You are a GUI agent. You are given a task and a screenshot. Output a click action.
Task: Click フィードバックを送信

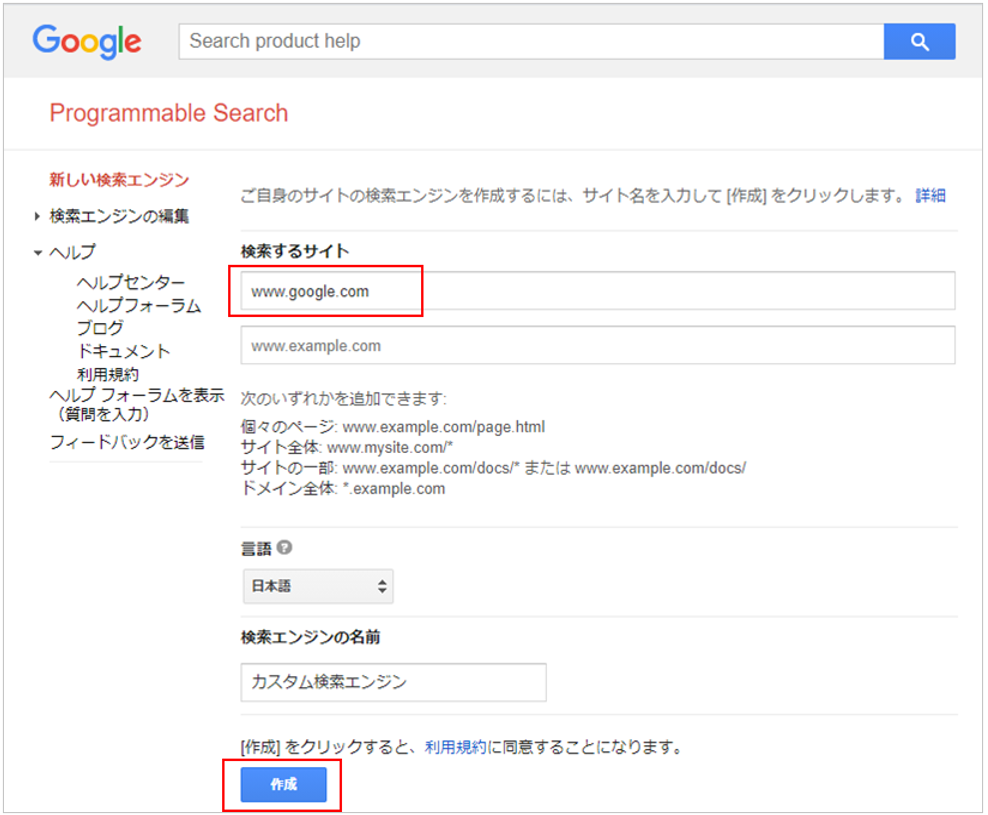click(x=127, y=442)
